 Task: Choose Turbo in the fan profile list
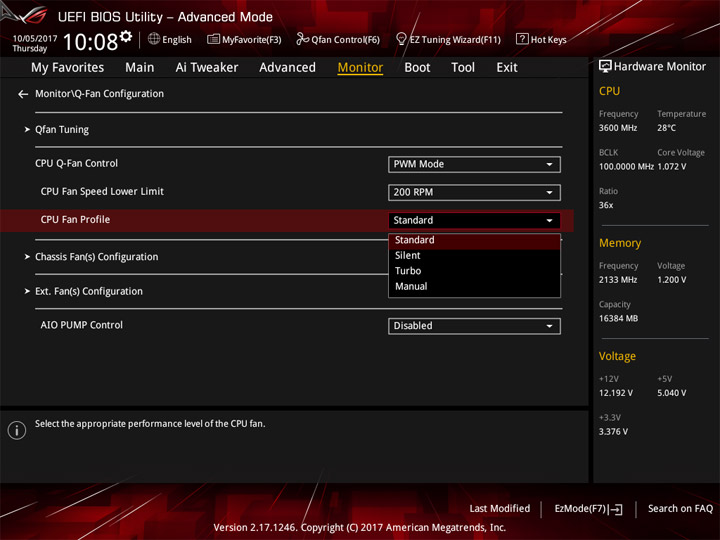[474, 271]
